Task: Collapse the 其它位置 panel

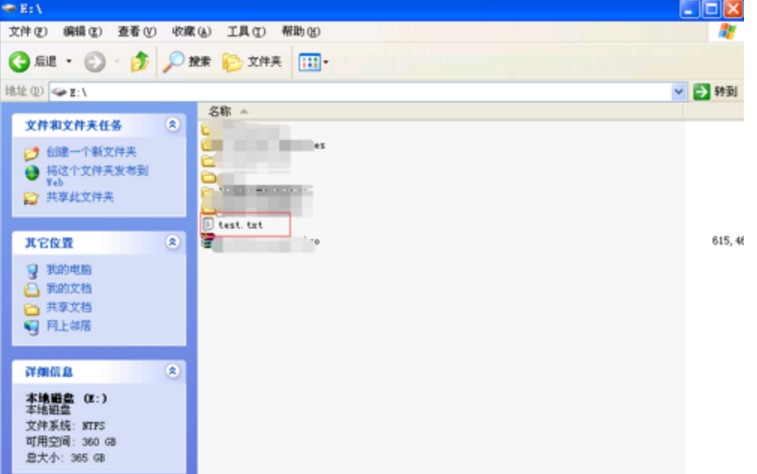Action: click(x=172, y=242)
